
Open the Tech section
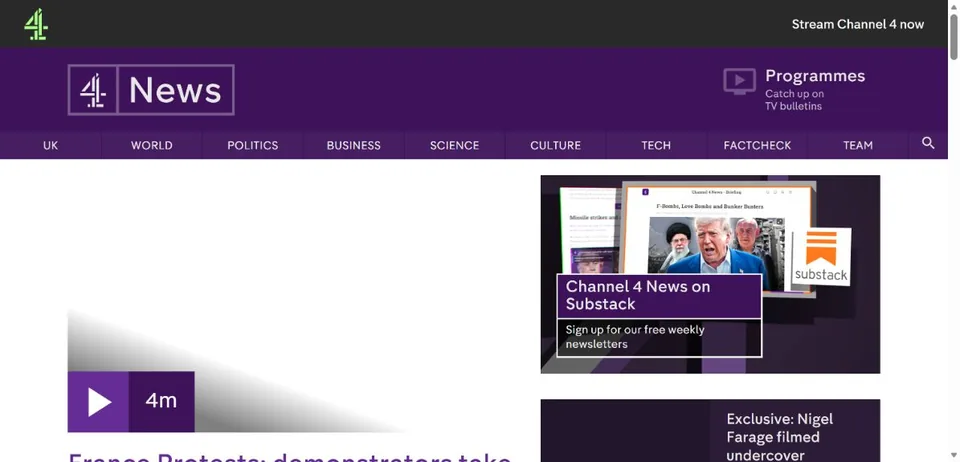point(656,146)
